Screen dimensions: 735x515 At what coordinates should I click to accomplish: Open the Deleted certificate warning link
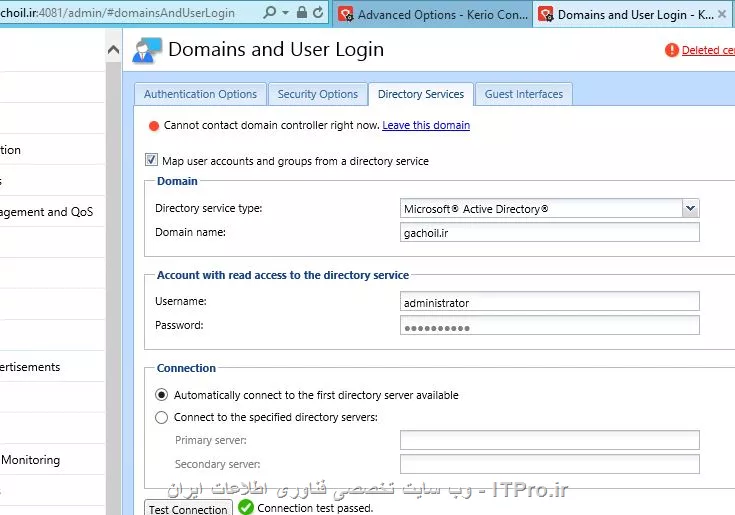pyautogui.click(x=708, y=50)
